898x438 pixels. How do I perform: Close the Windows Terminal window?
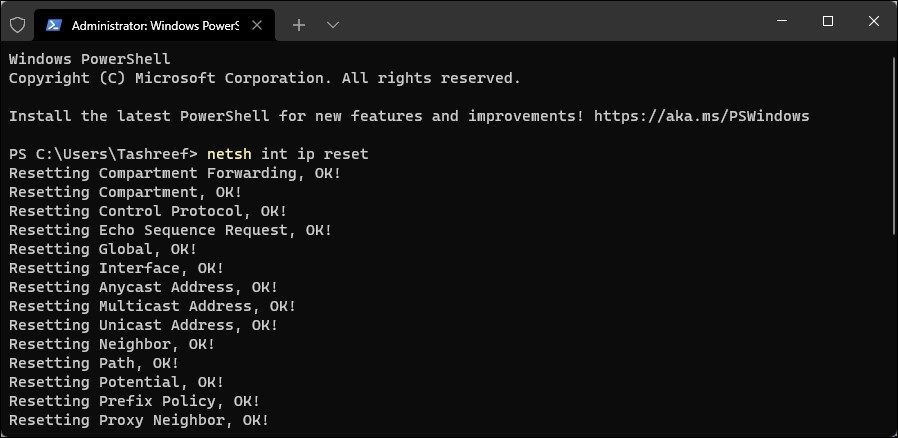(x=874, y=21)
